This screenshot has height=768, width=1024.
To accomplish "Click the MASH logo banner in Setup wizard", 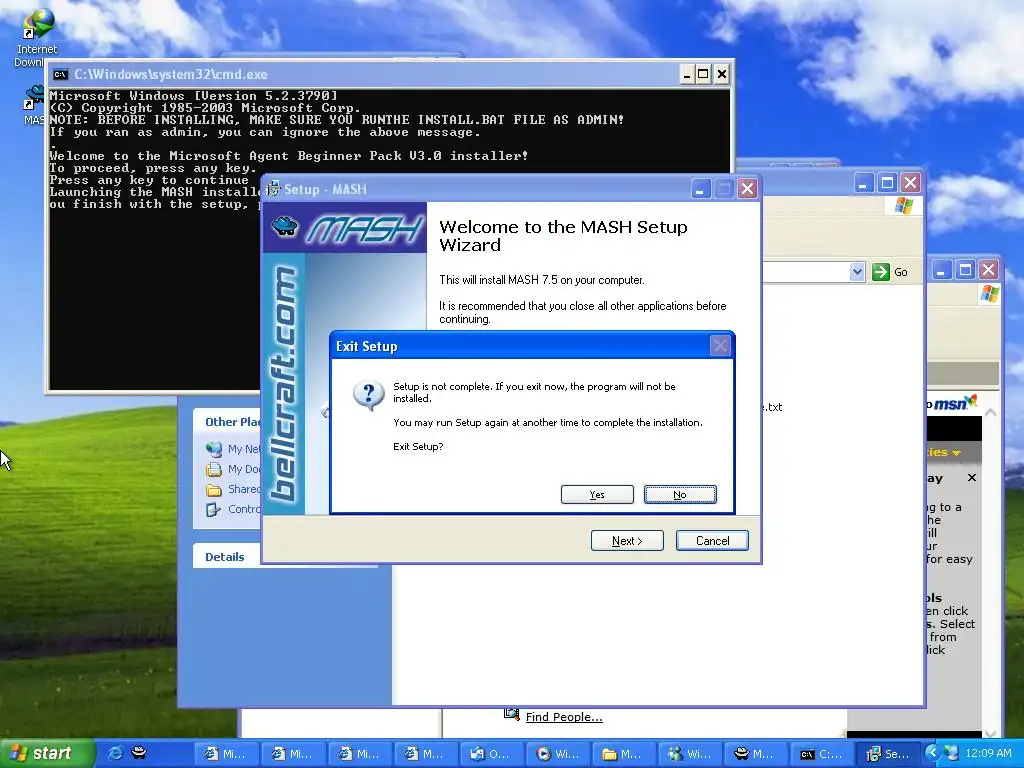I will tap(345, 228).
